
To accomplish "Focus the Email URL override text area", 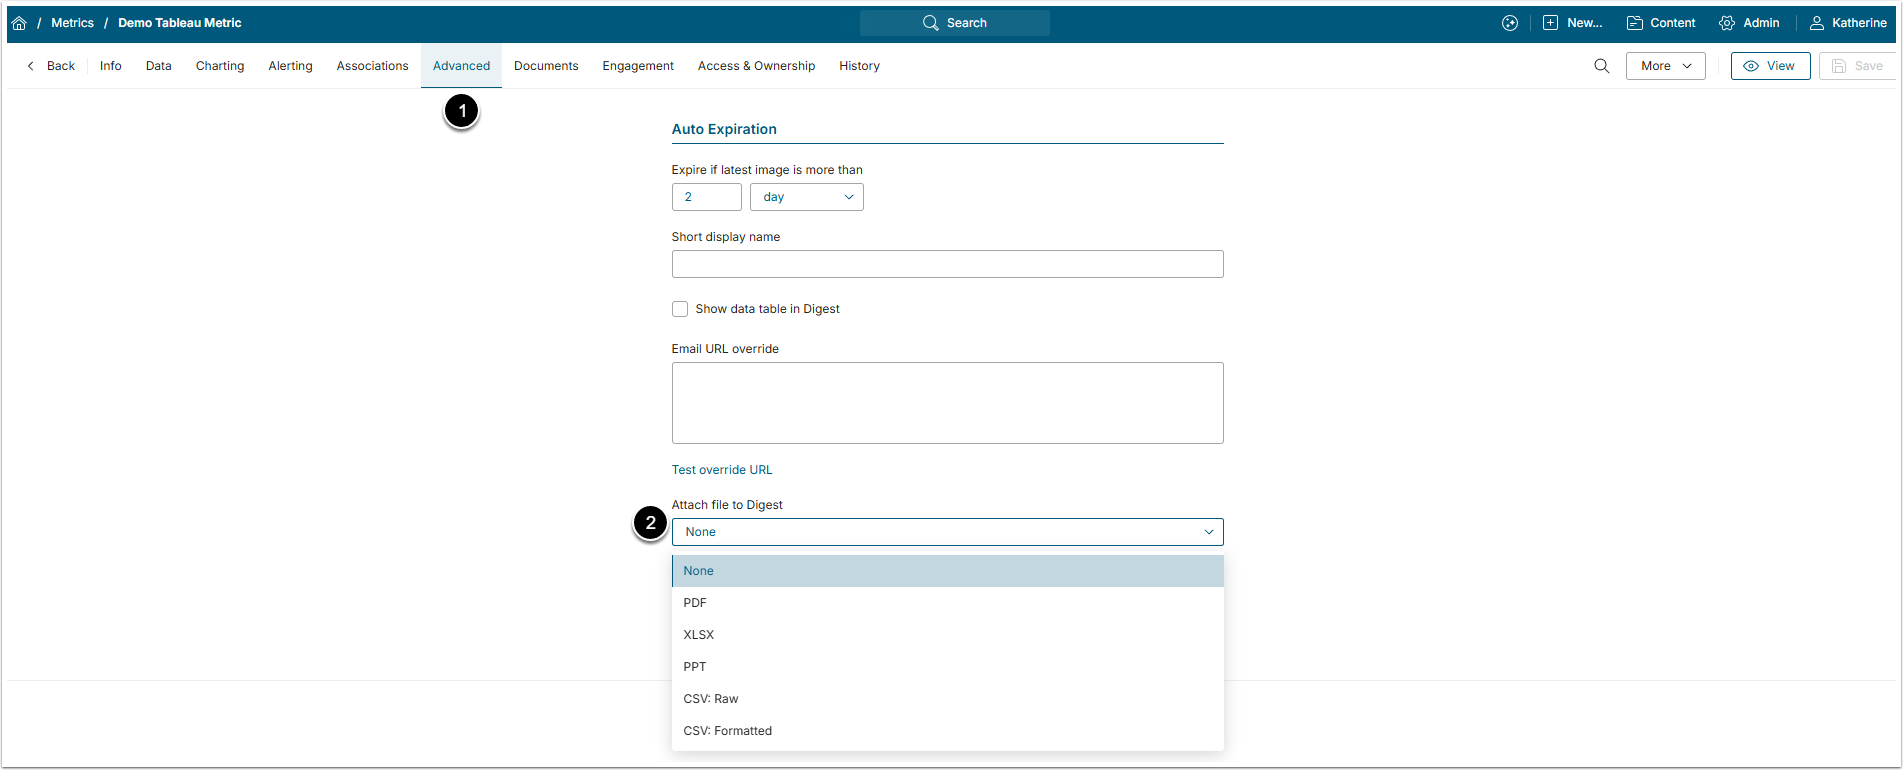I will click(946, 403).
